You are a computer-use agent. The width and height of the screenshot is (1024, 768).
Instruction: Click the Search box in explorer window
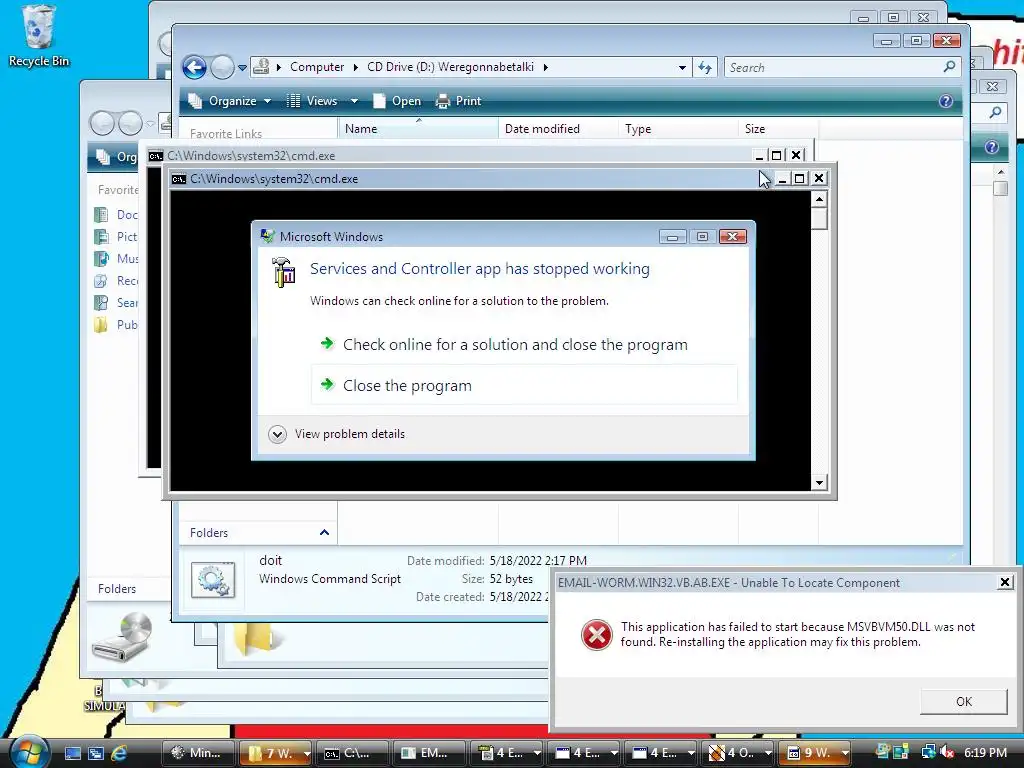tap(842, 67)
